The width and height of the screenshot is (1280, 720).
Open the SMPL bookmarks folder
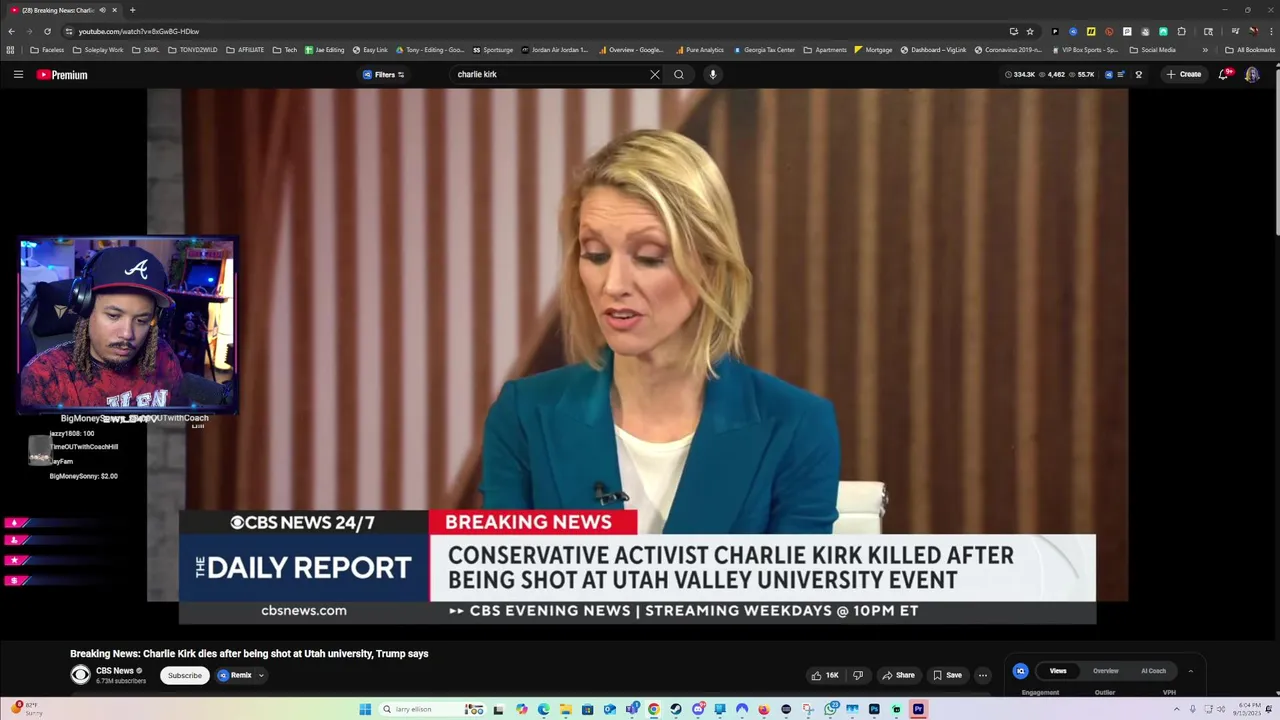click(146, 50)
